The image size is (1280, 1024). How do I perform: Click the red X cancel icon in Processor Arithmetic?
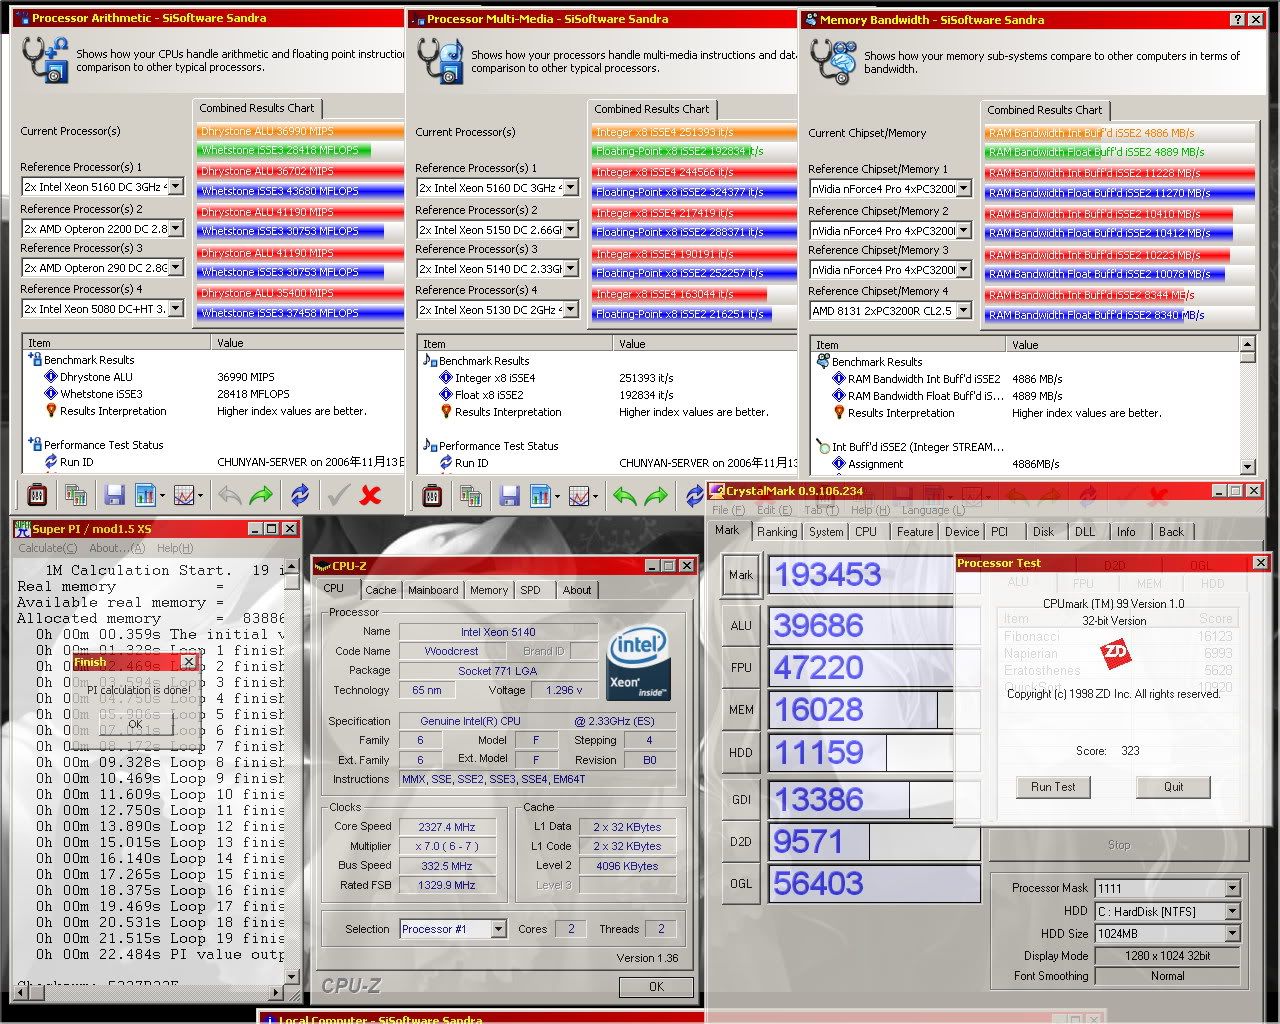pos(371,495)
